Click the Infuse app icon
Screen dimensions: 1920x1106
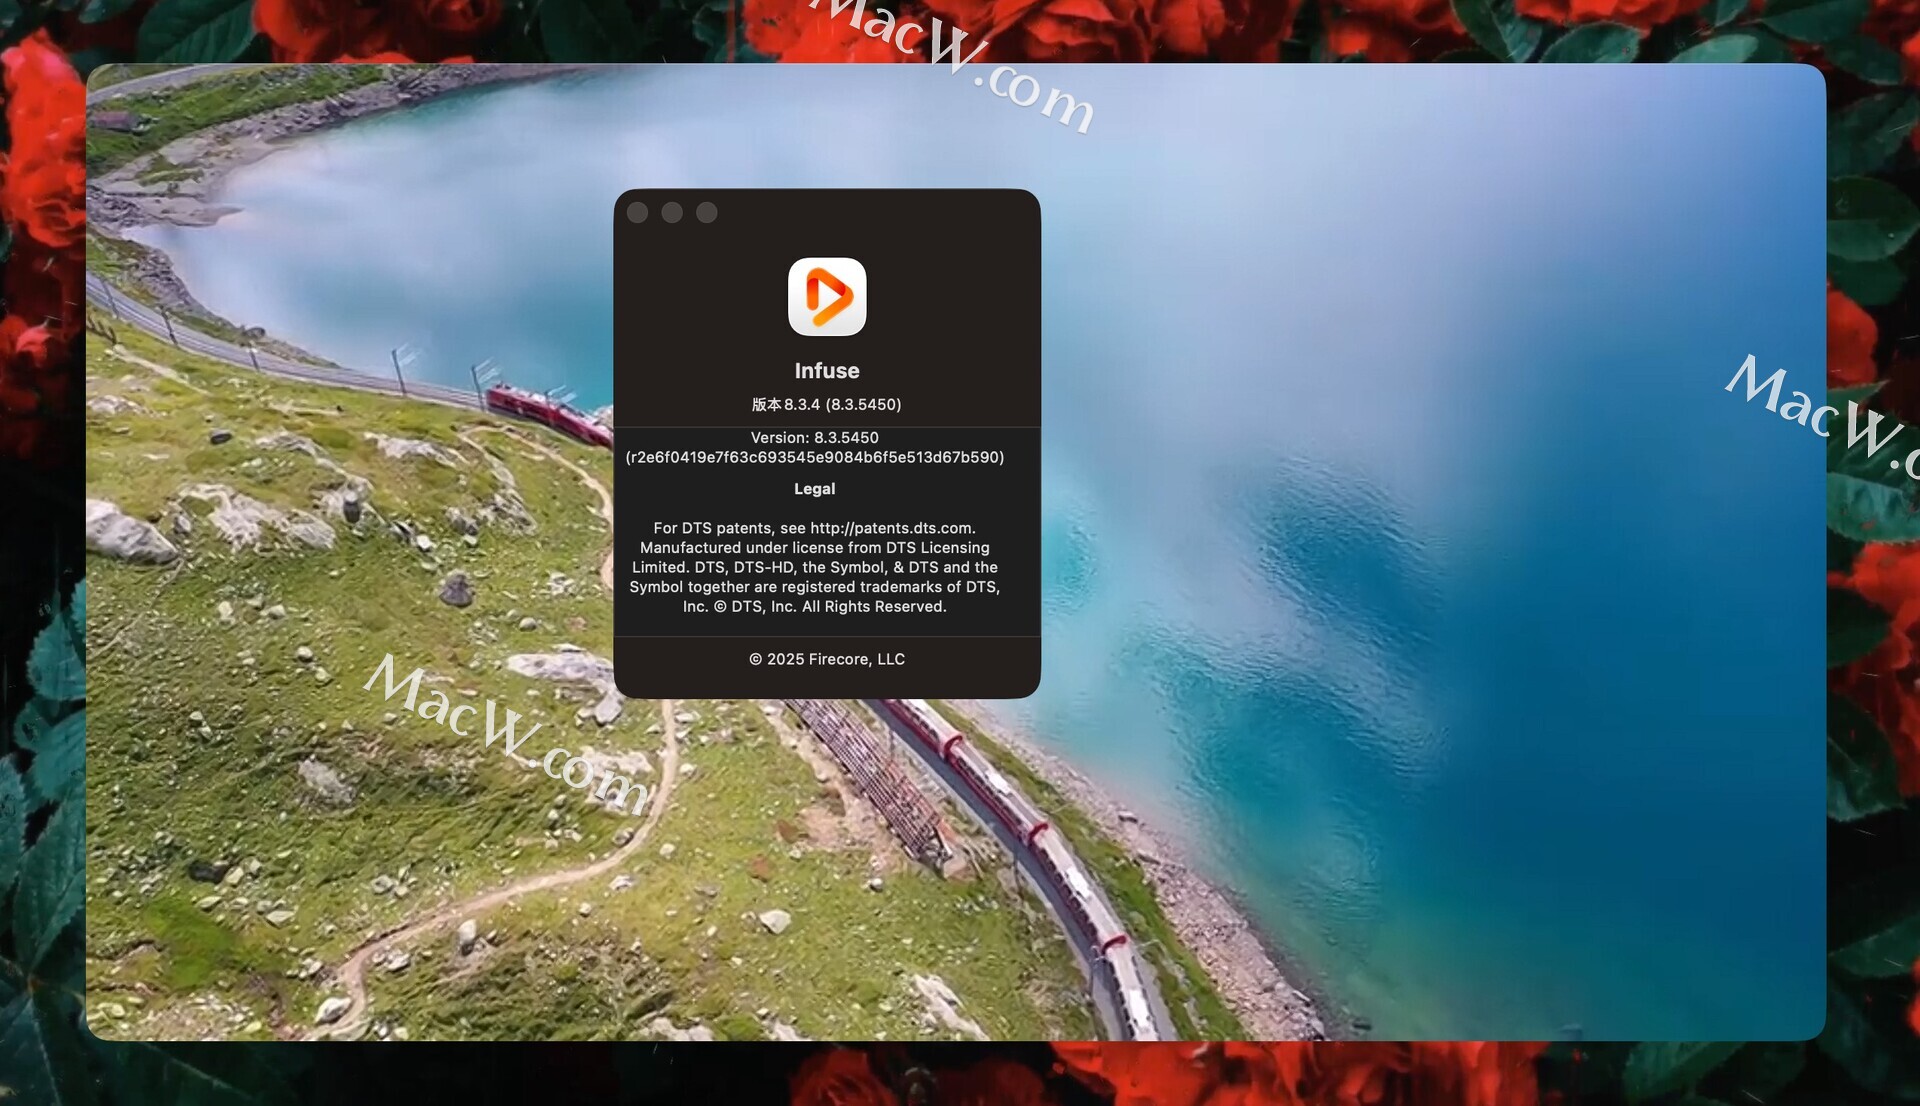827,297
